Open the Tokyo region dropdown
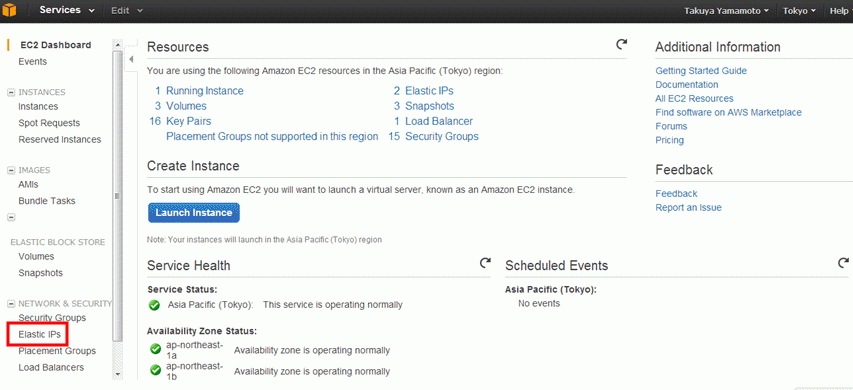The image size is (853, 390). tap(799, 10)
